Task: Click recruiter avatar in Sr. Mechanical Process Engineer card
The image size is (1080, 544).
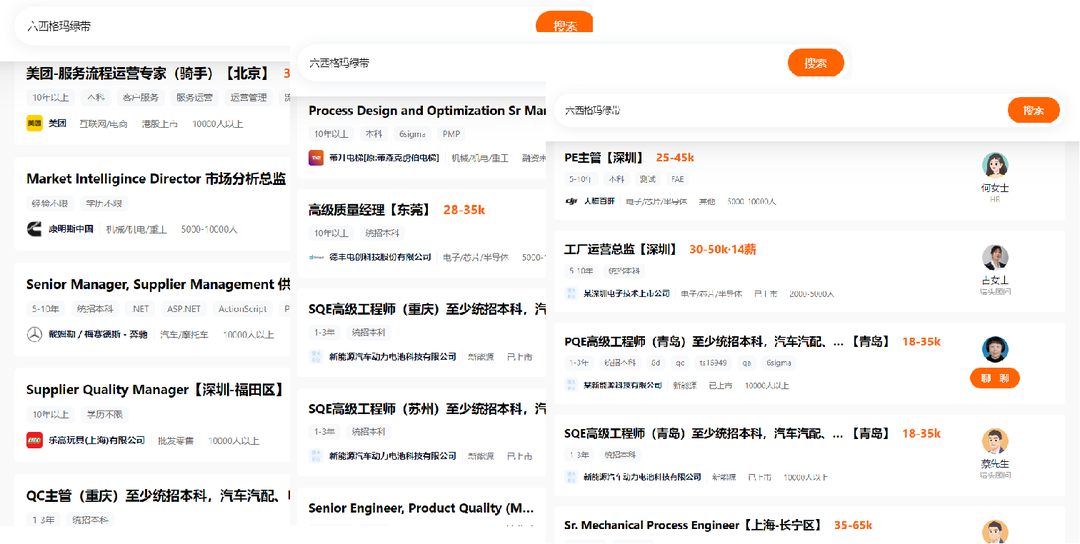Action: click(x=995, y=532)
